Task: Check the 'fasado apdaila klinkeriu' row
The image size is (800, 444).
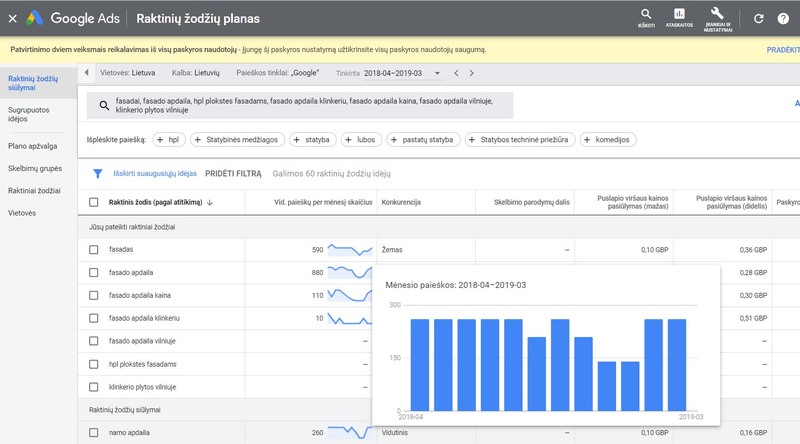Action: coord(93,318)
